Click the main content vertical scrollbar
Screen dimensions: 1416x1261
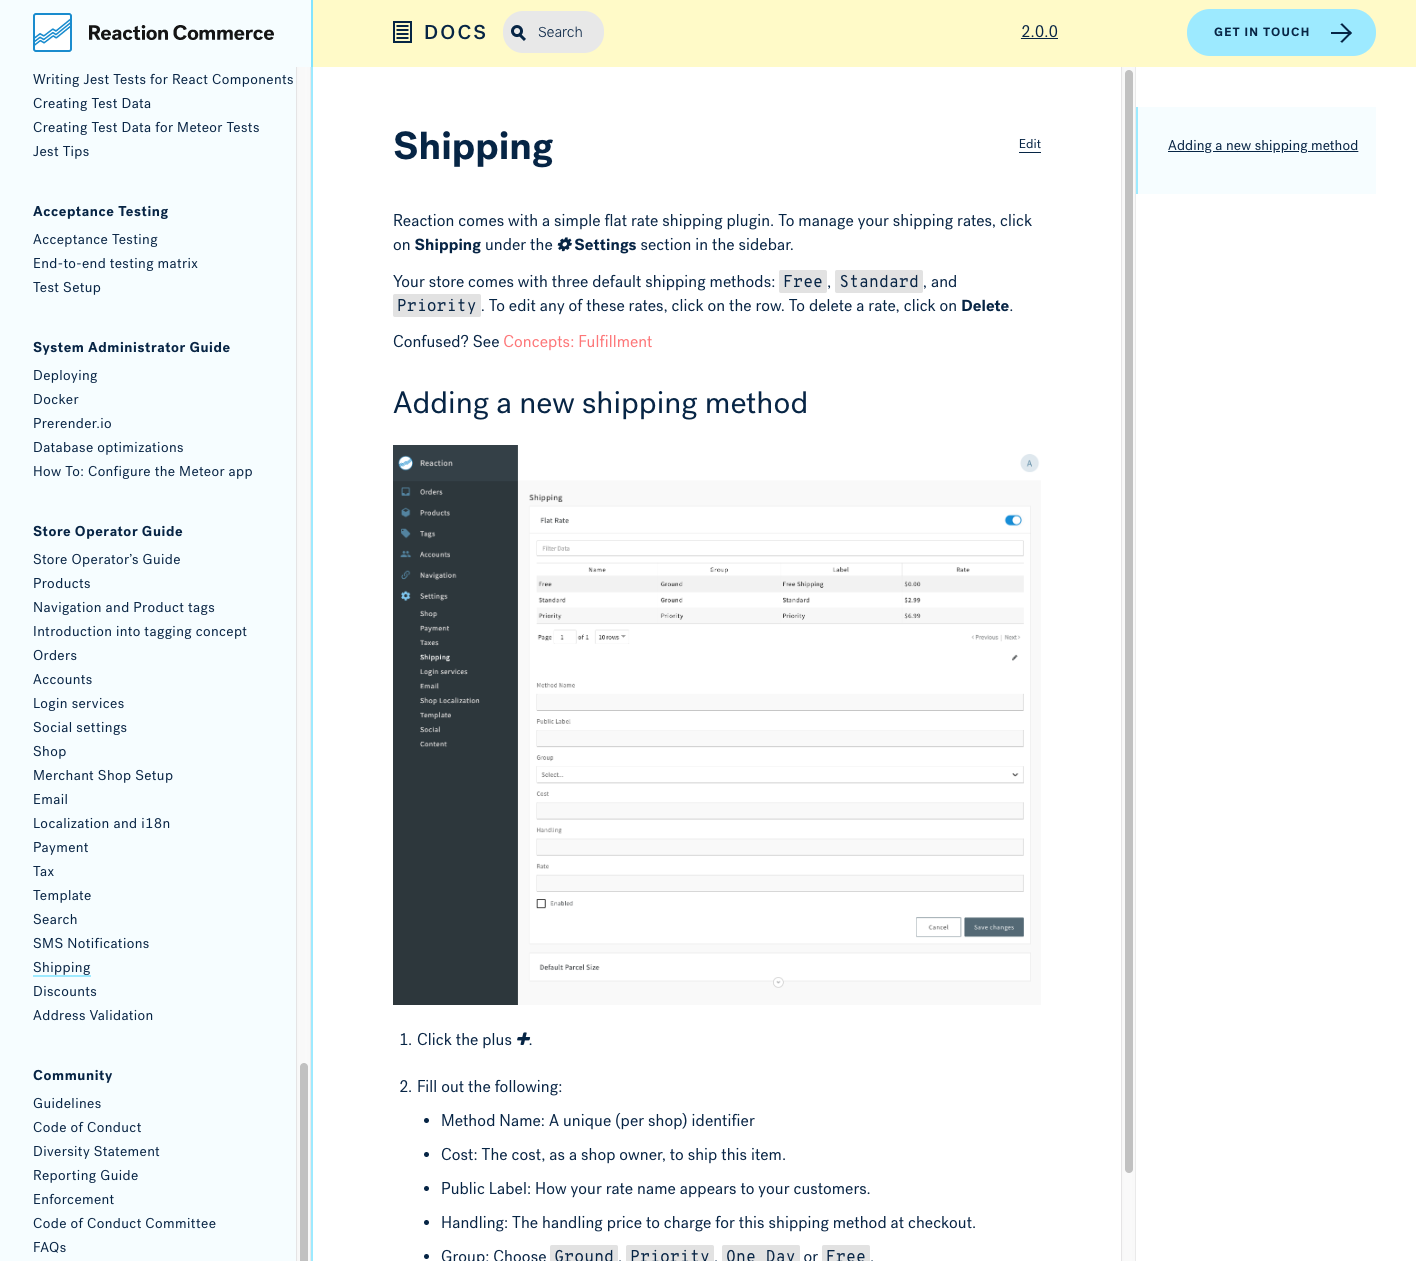(1129, 620)
